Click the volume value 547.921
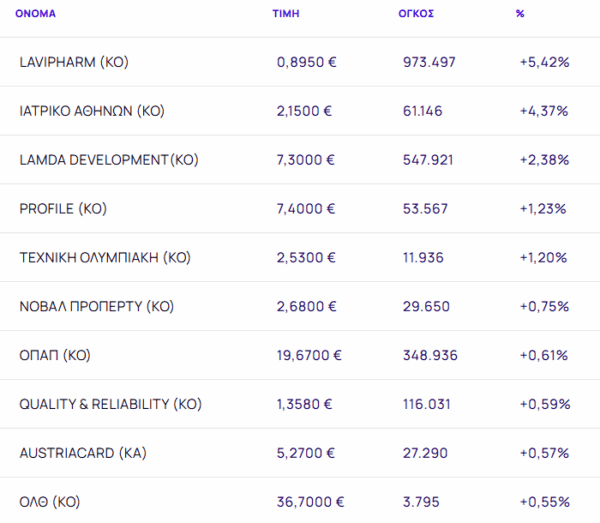 tap(428, 160)
